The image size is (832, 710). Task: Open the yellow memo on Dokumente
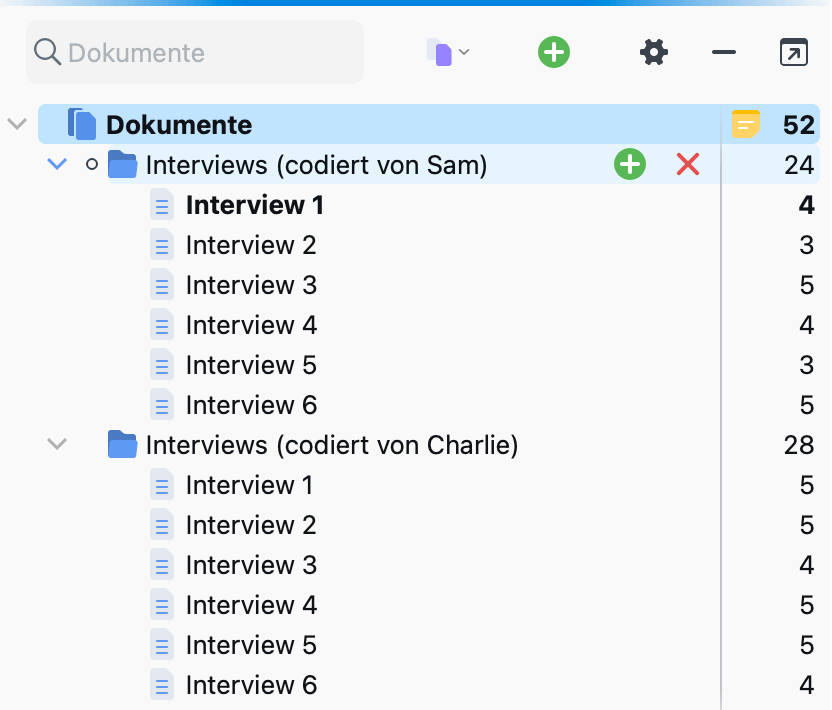click(x=746, y=123)
